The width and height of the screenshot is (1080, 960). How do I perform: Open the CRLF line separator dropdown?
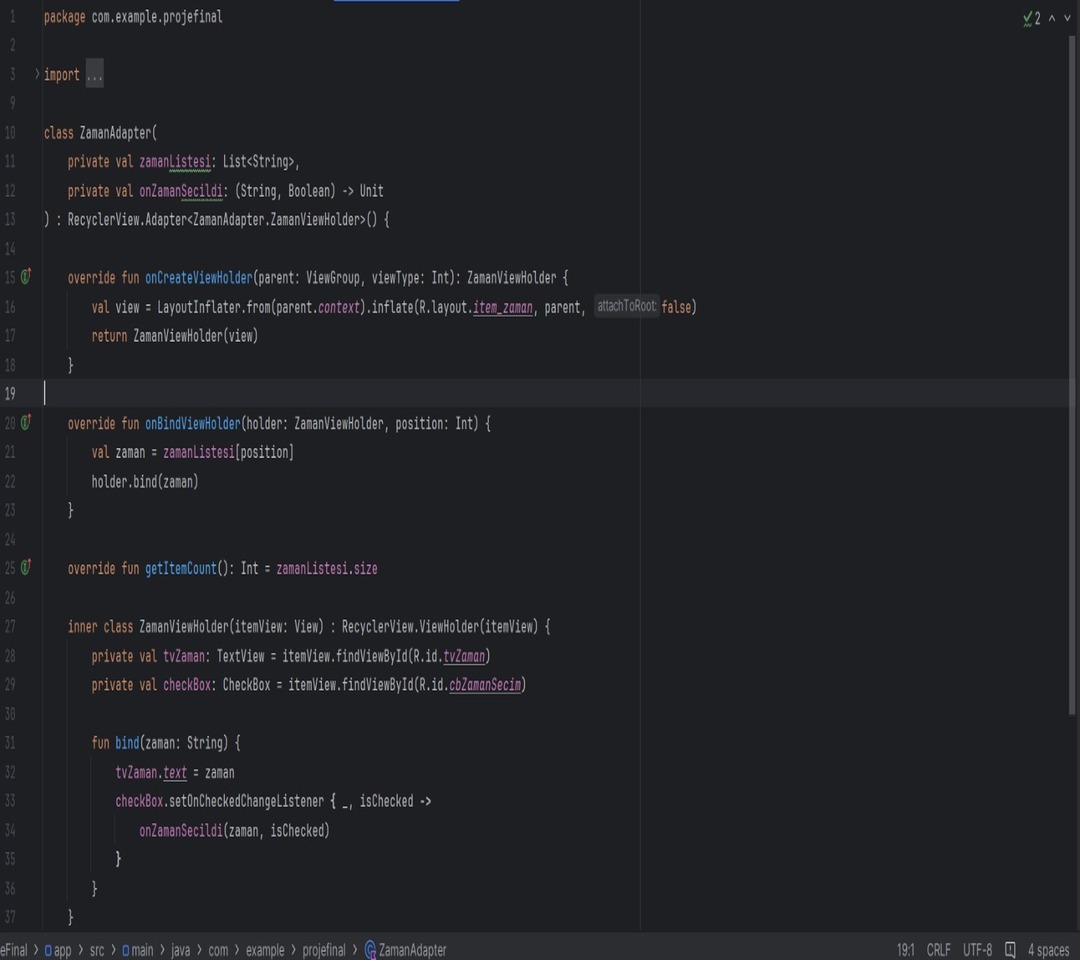(x=938, y=950)
